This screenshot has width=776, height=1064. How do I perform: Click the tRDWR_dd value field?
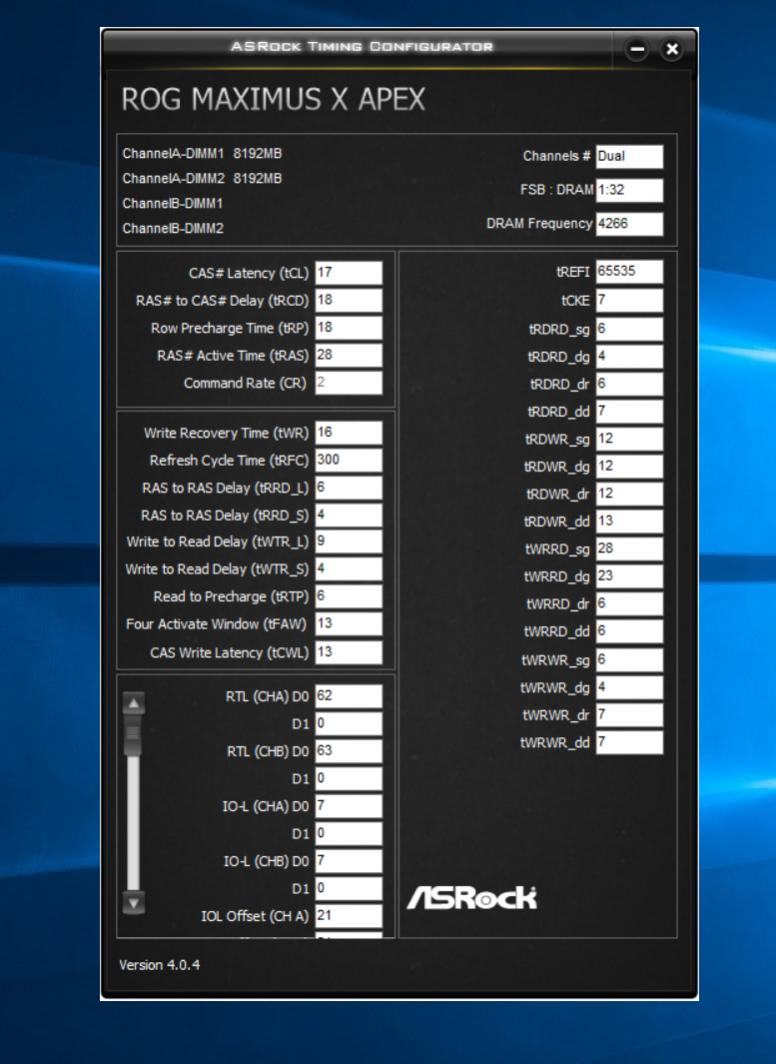tap(629, 521)
